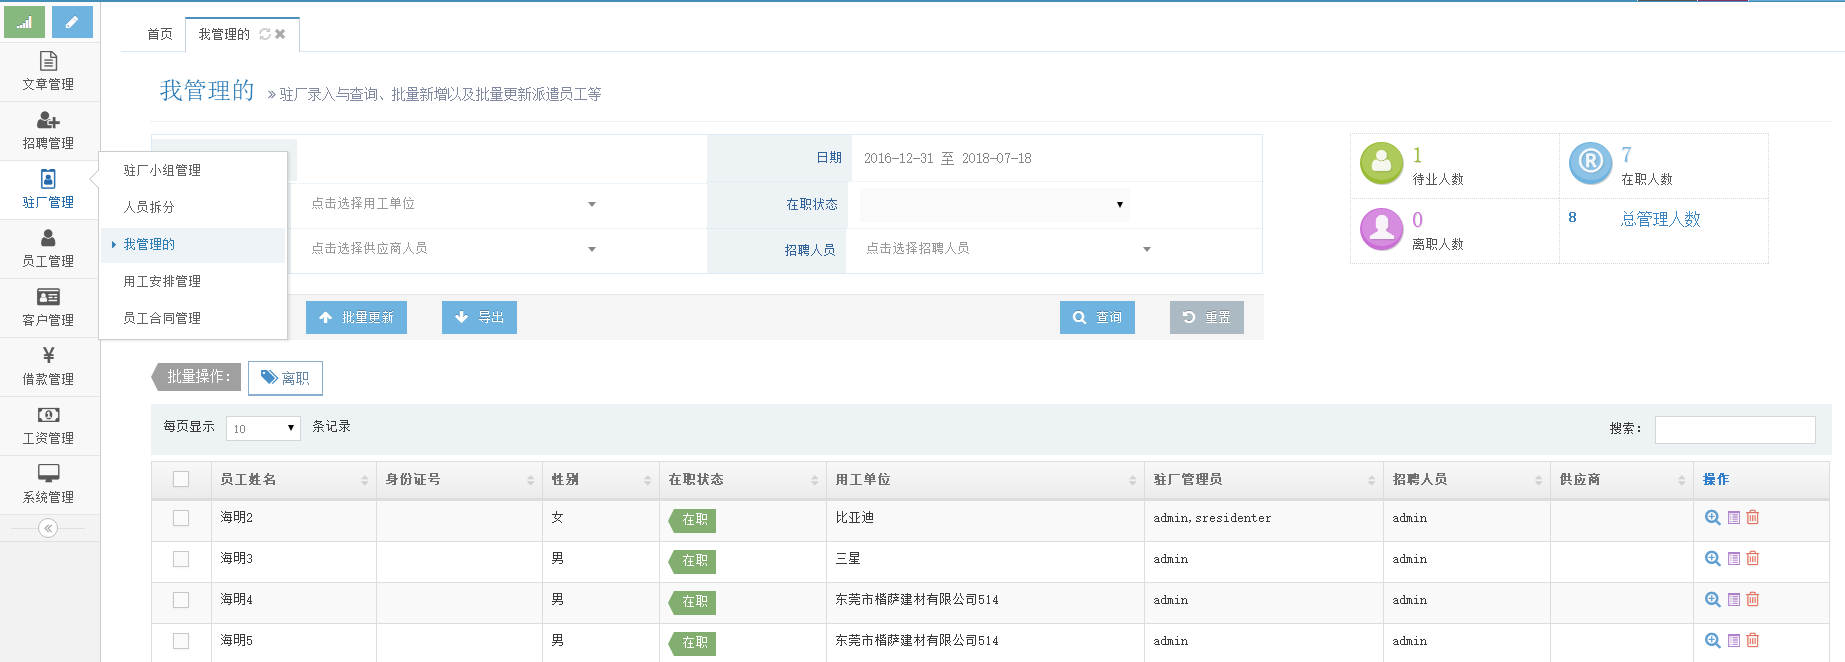Select 员工合同管理 menu item
1845x662 pixels.
193,318
